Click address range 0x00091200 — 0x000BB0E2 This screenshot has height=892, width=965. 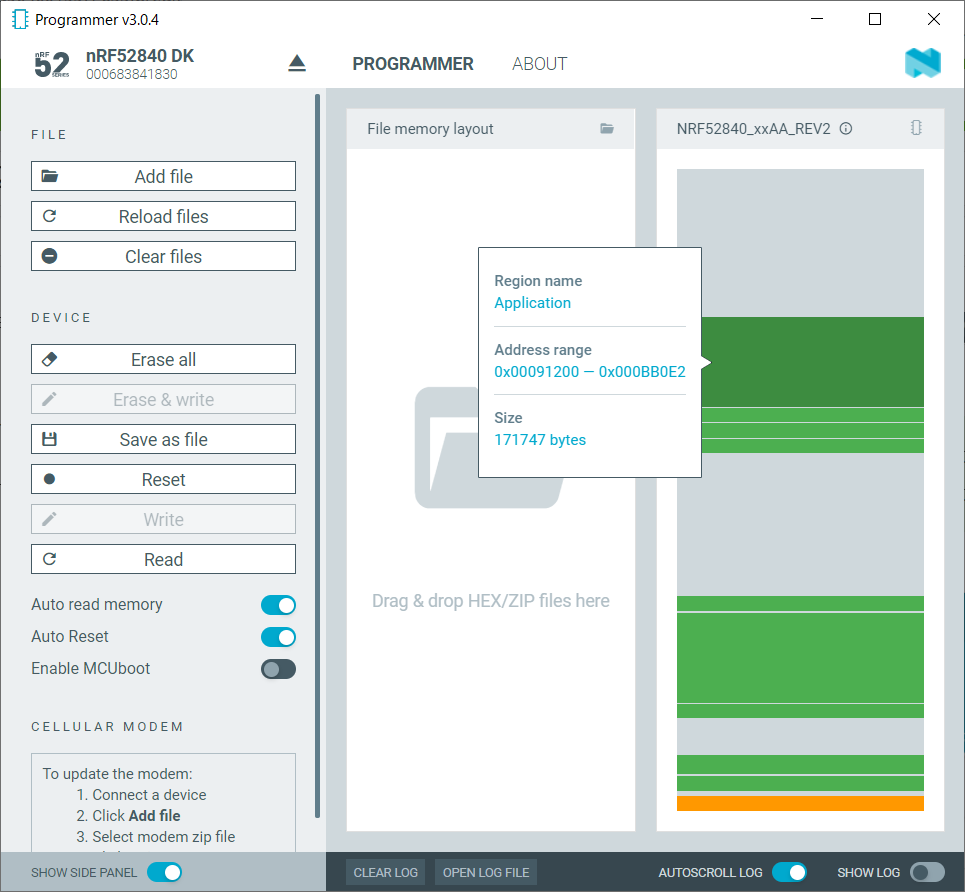pyautogui.click(x=590, y=372)
